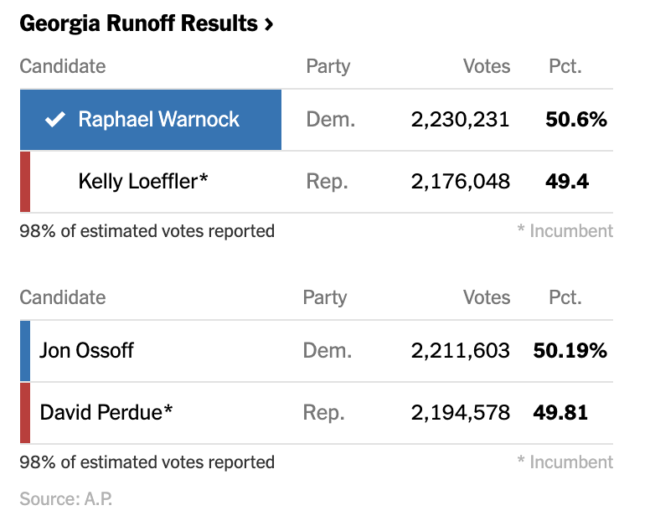The height and width of the screenshot is (521, 650).
Task: Click the blue party bar beside Jon Ossoff
Action: click(25, 350)
